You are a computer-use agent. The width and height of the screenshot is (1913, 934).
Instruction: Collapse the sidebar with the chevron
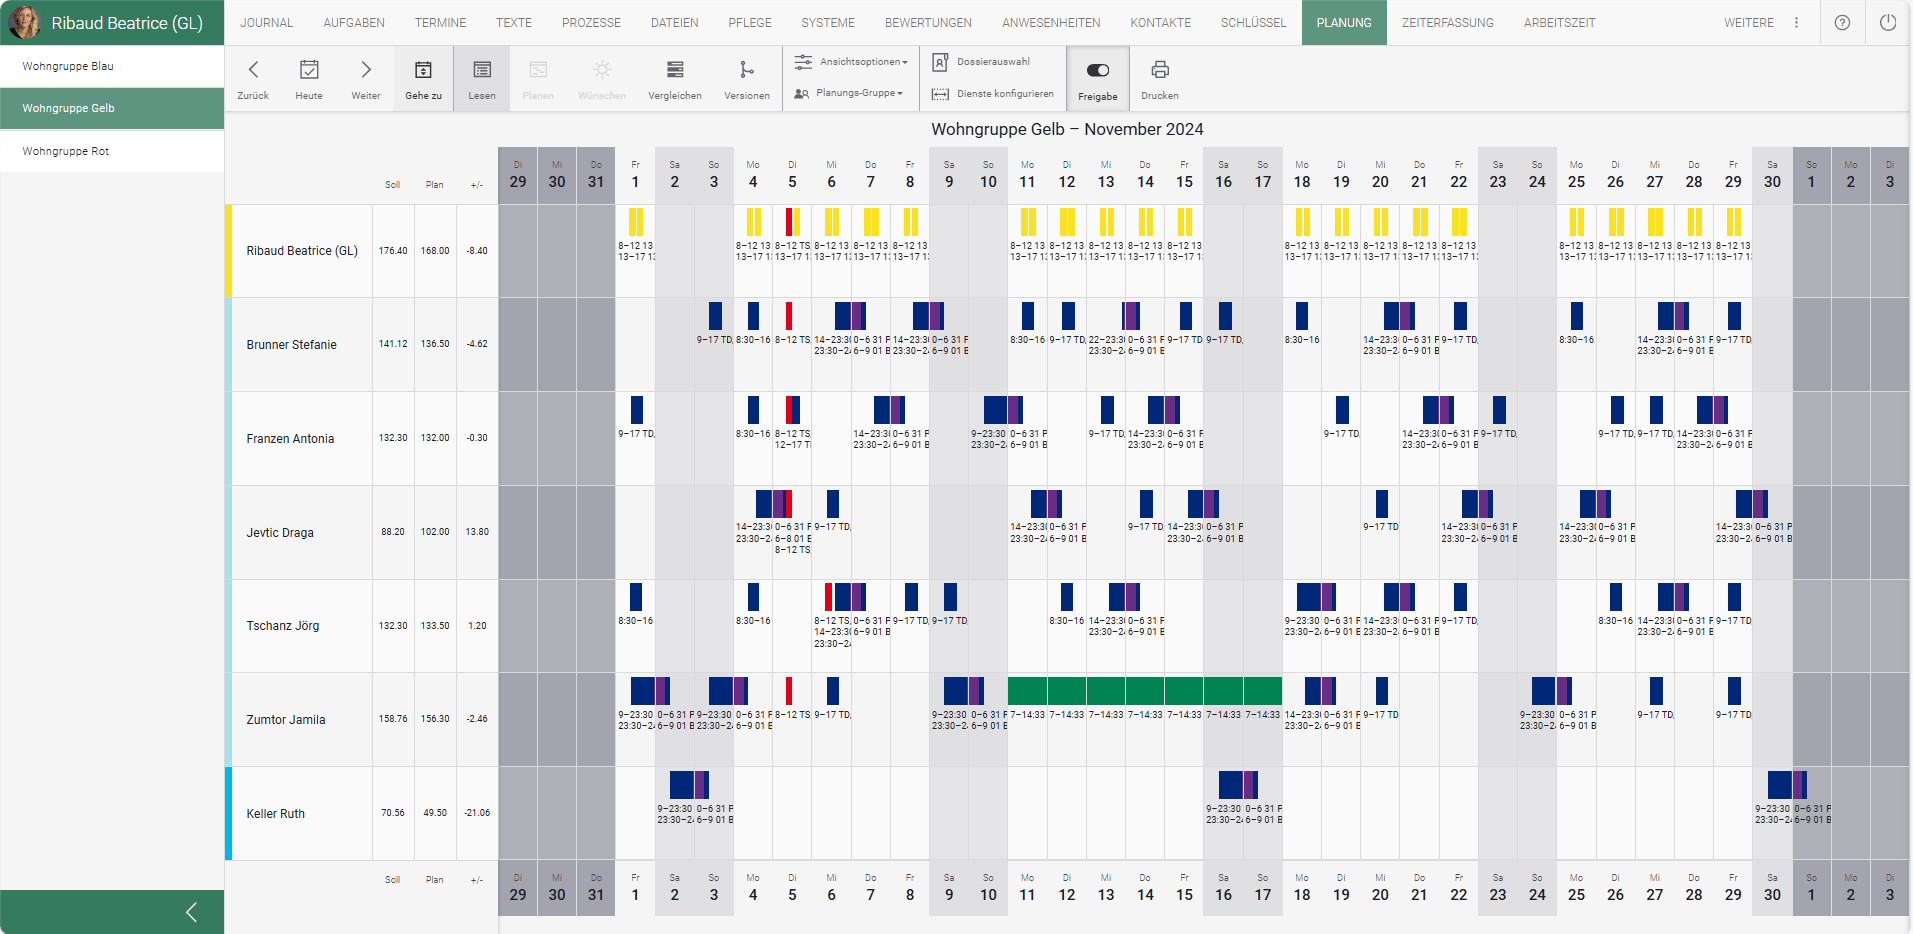click(191, 911)
